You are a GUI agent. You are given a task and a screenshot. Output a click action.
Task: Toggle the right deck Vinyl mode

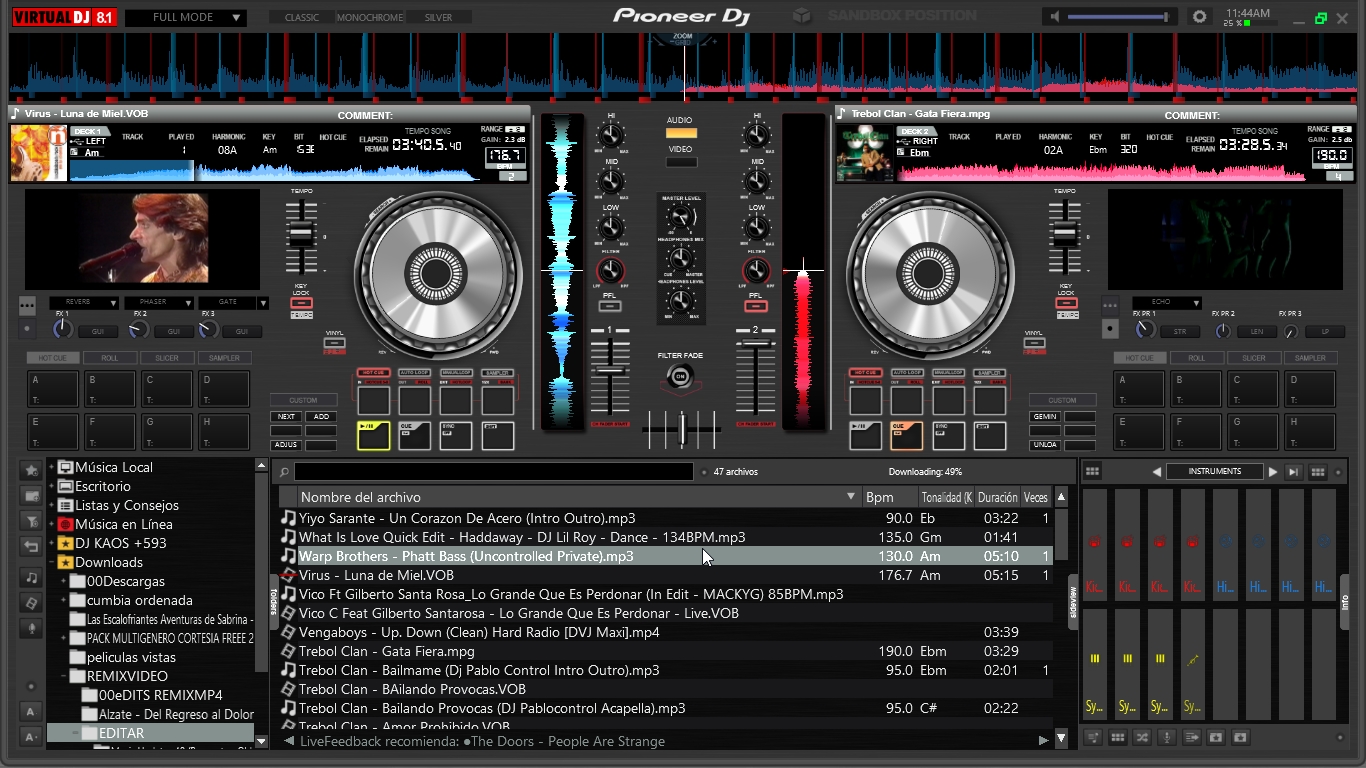point(1034,343)
